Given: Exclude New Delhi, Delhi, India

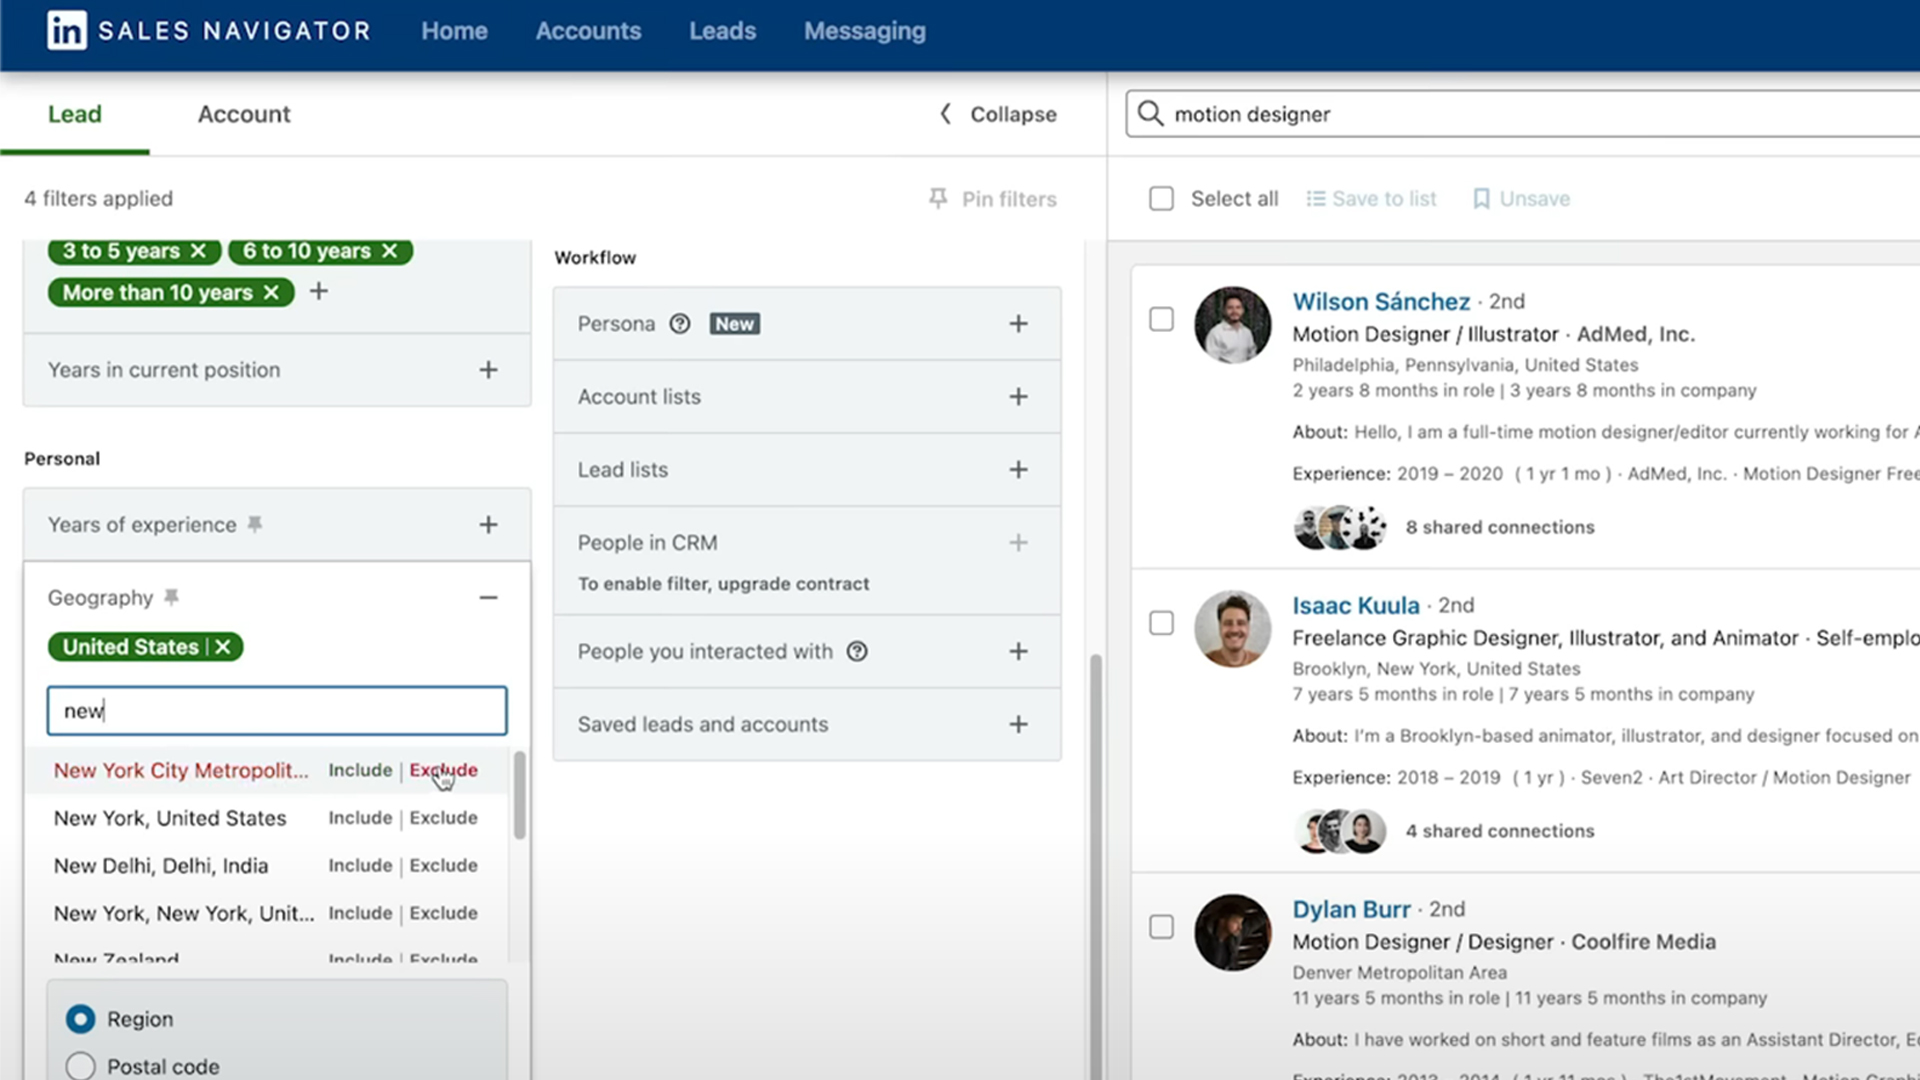Looking at the screenshot, I should pyautogui.click(x=443, y=866).
